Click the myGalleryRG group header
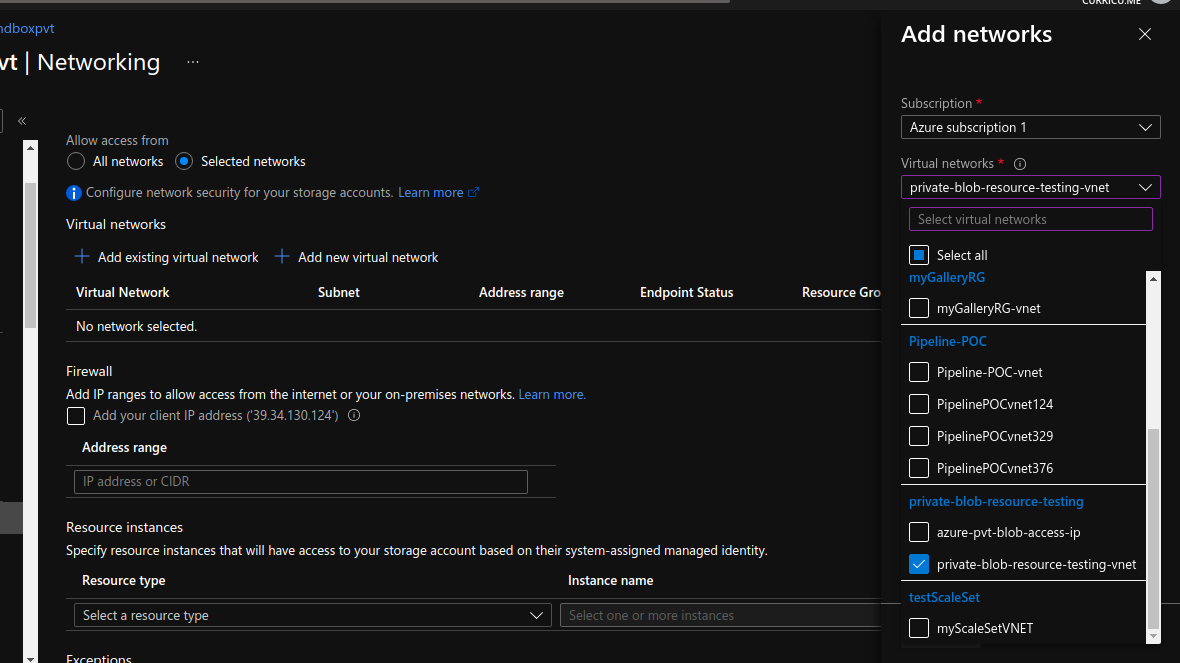This screenshot has height=663, width=1180. pyautogui.click(x=947, y=277)
